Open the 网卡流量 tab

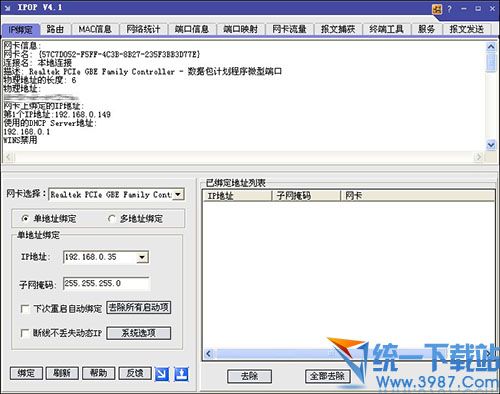coord(289,29)
